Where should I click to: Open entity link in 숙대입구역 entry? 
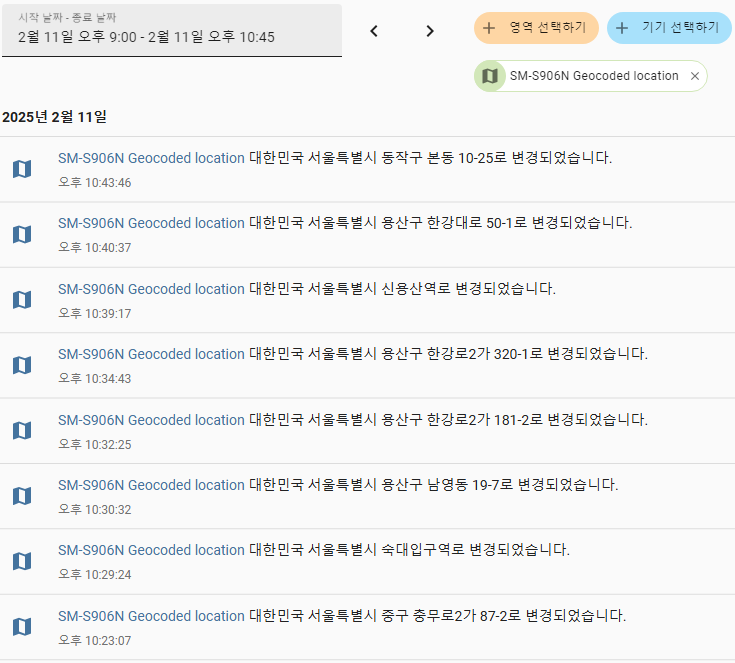(151, 550)
